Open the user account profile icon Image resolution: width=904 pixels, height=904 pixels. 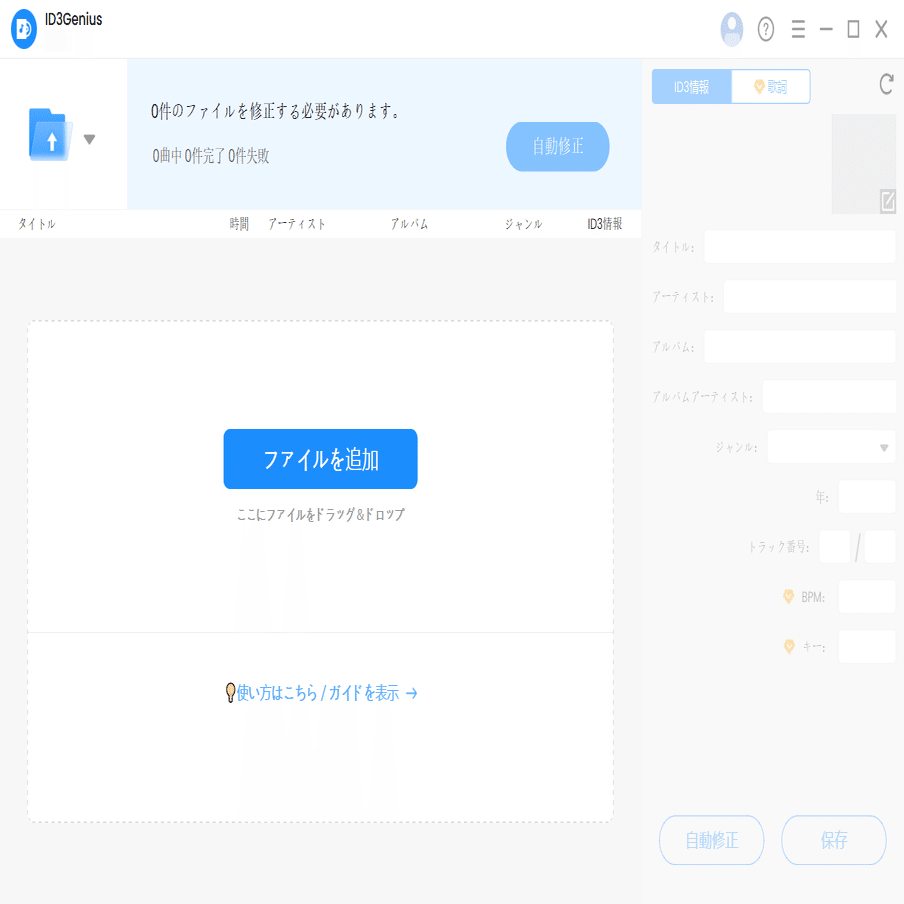click(731, 29)
